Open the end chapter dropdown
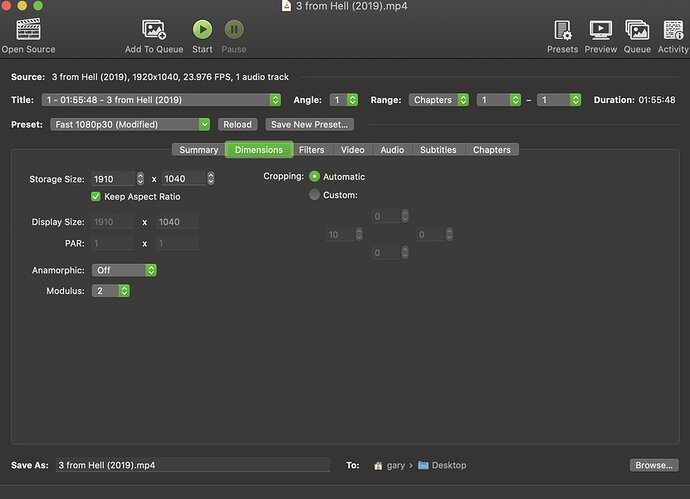690x499 pixels. point(559,100)
